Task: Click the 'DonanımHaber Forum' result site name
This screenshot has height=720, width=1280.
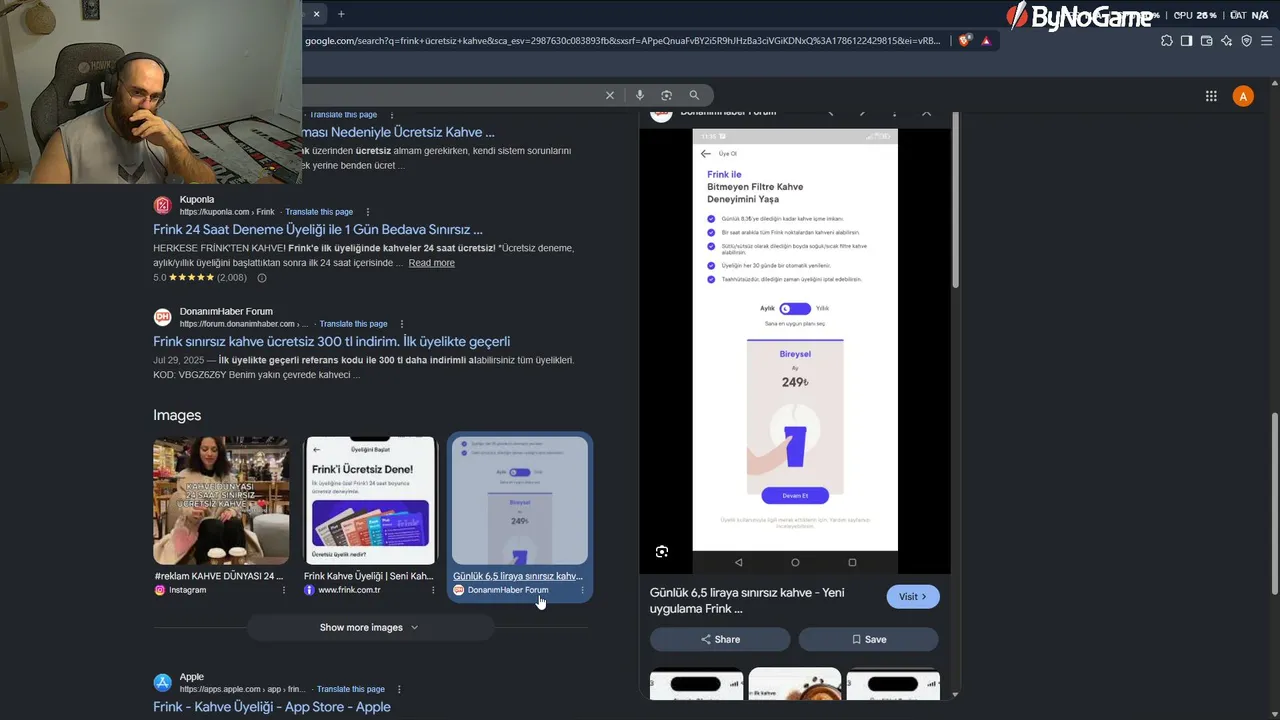Action: [x=226, y=311]
